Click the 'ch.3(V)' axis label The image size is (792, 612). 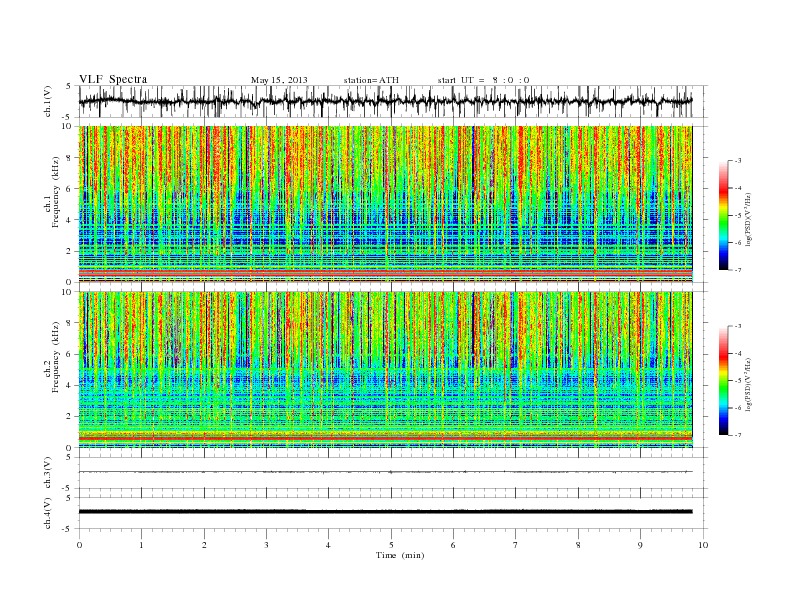click(x=48, y=473)
